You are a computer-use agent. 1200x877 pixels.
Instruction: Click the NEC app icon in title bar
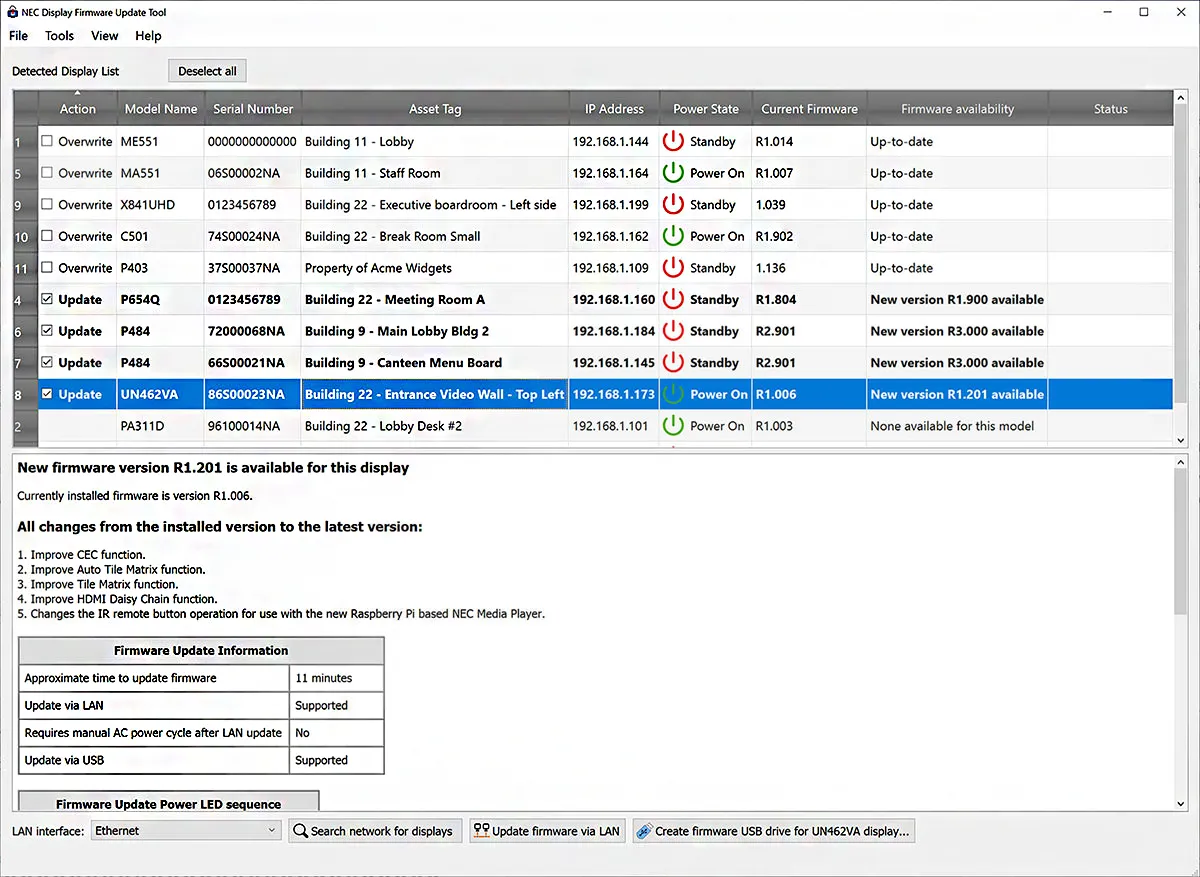tap(14, 12)
